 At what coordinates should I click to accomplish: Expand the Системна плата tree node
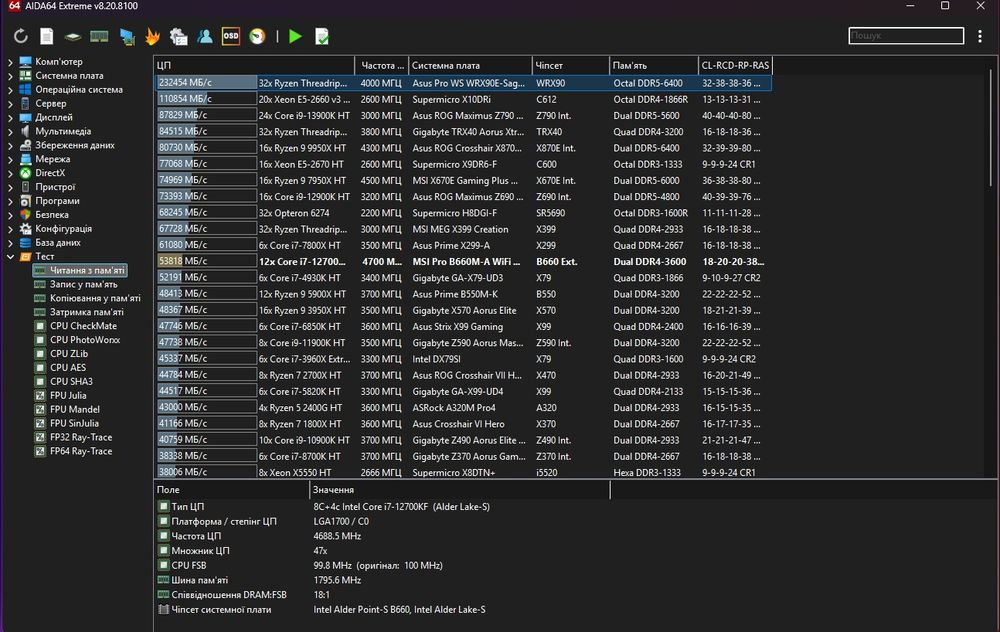(11, 76)
